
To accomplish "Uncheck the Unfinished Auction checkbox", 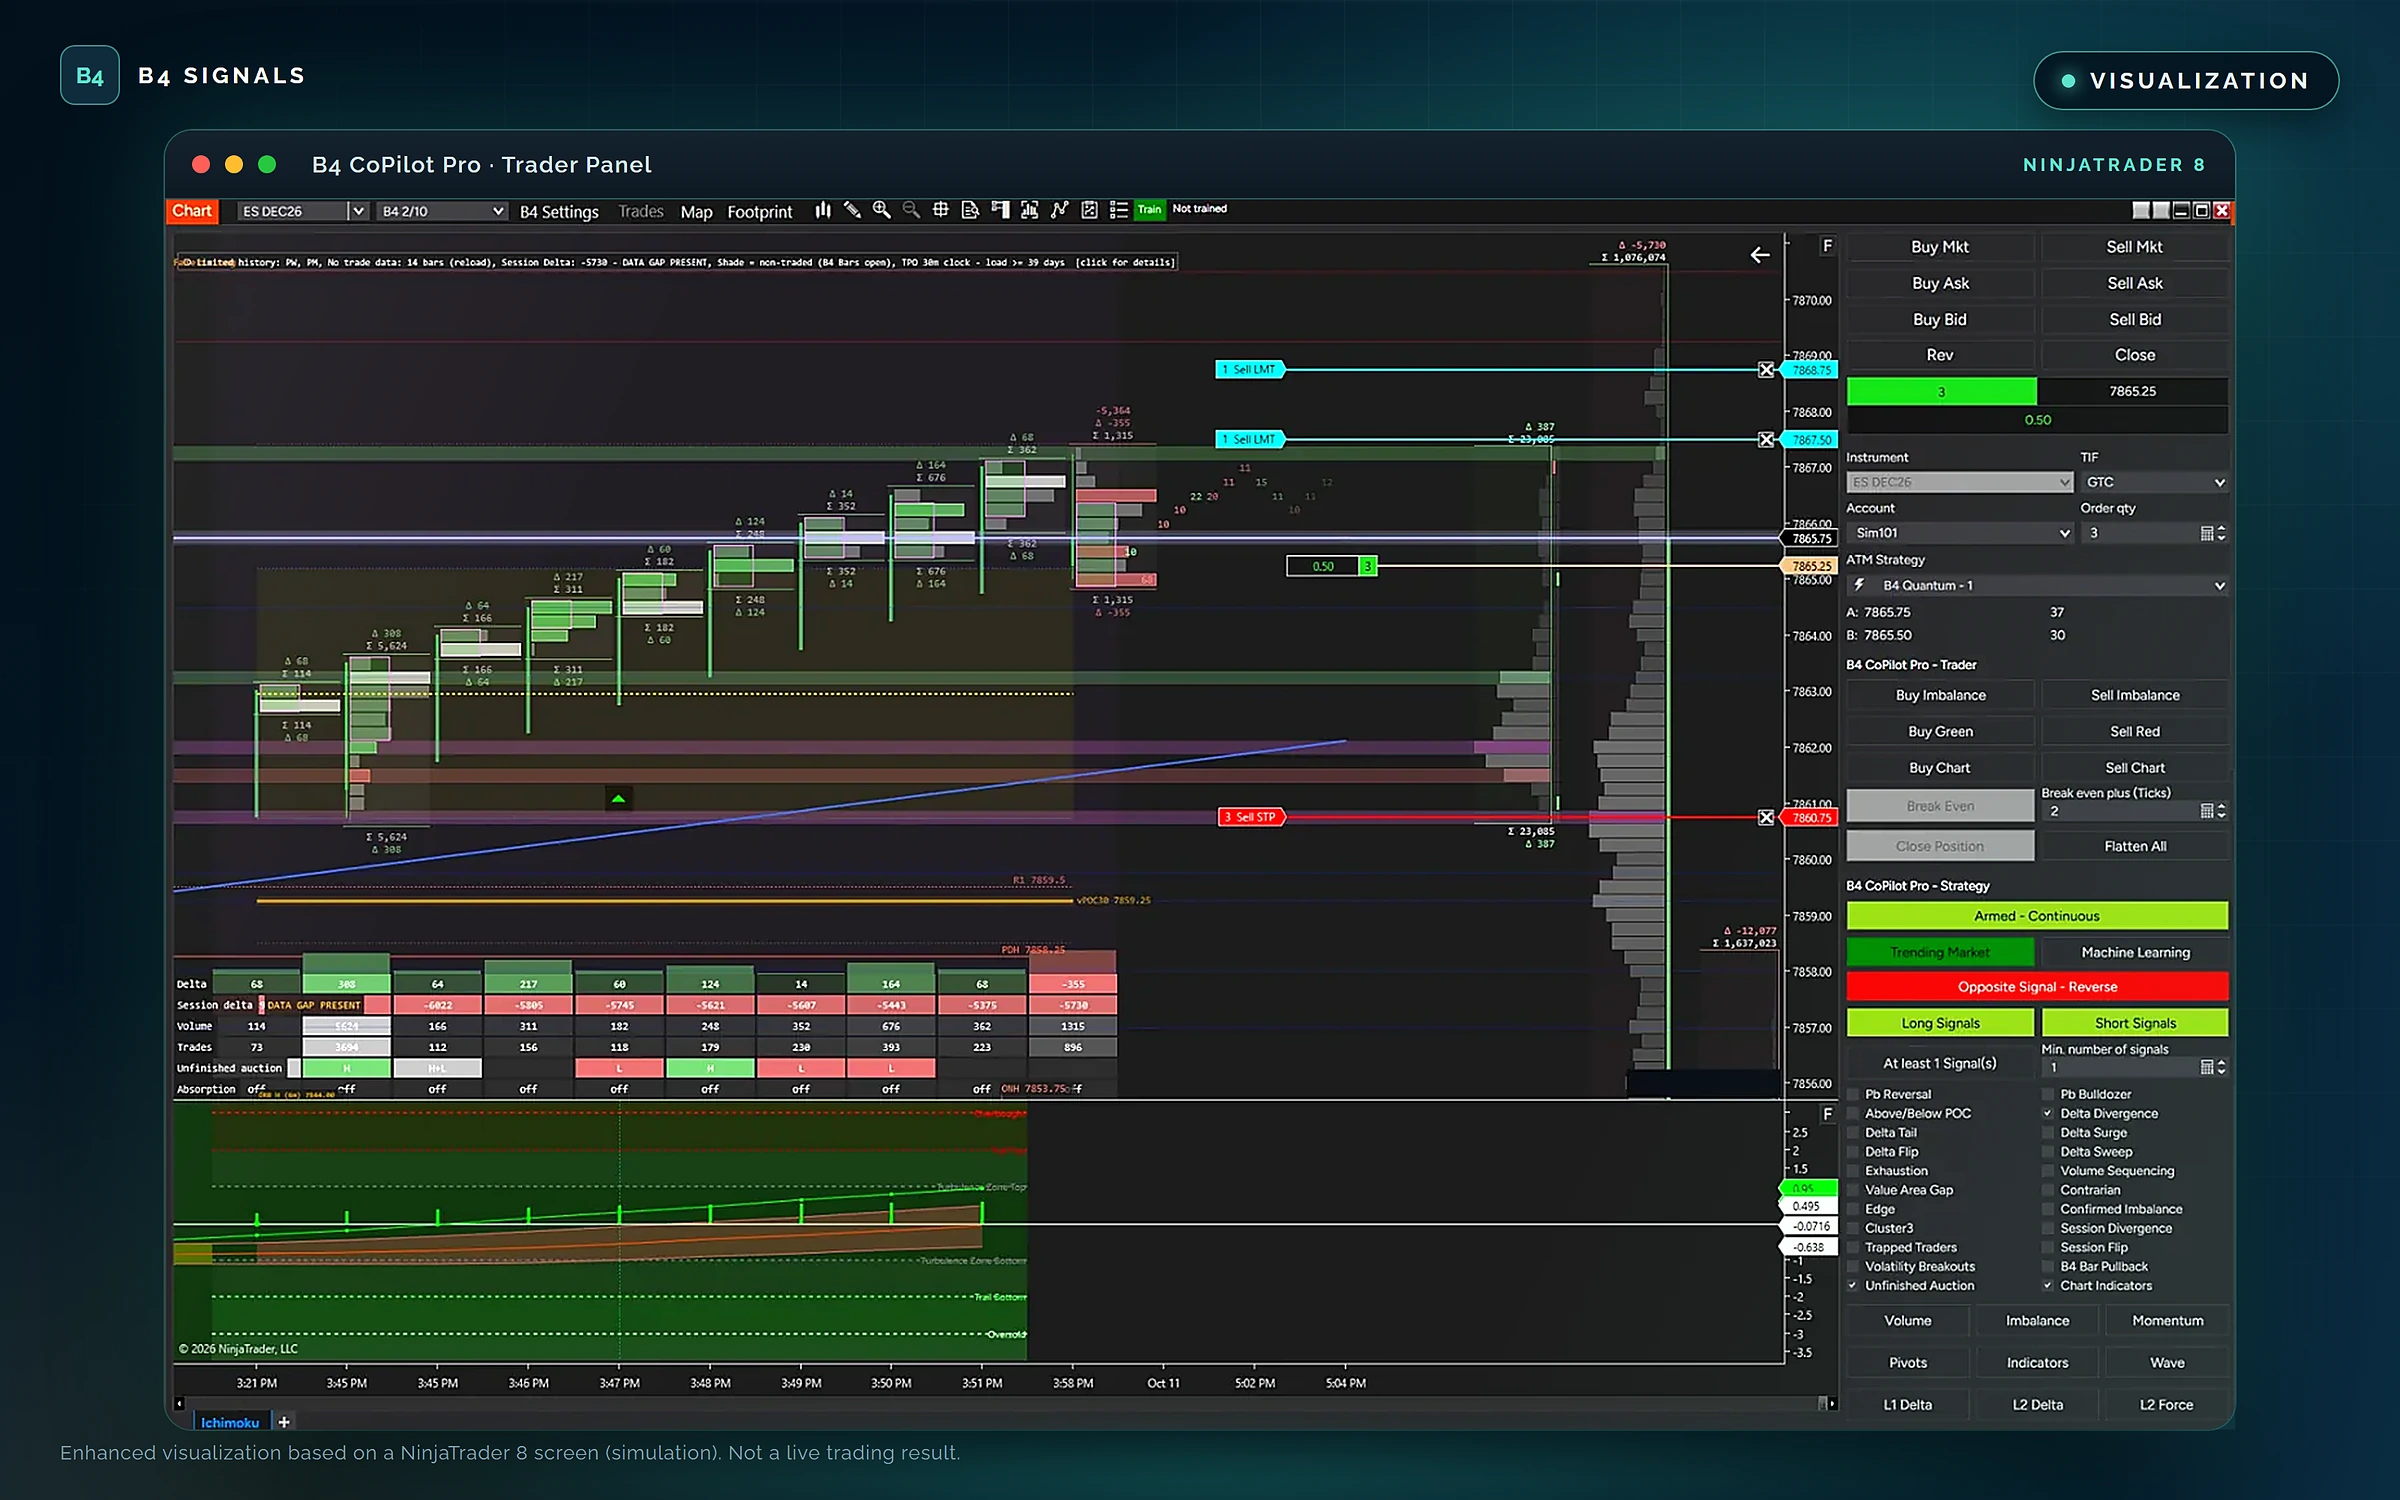I will pos(1853,1286).
